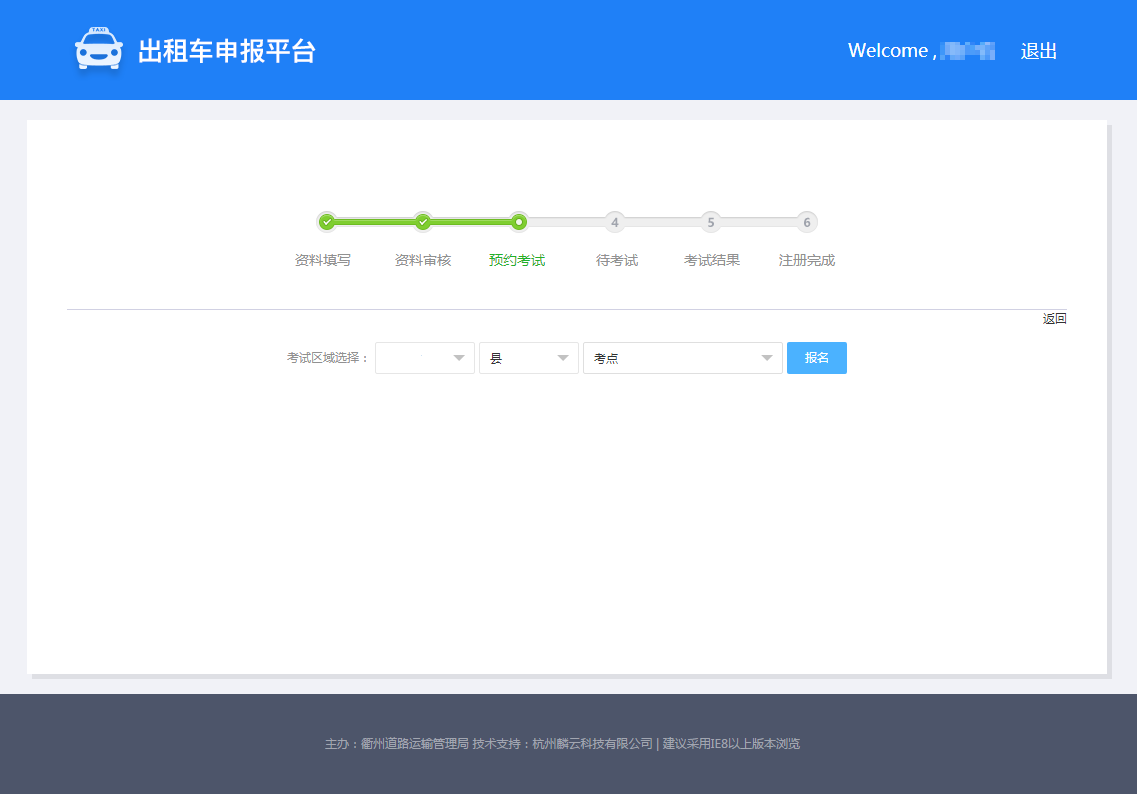Viewport: 1137px width, 794px height.
Task: Click the 返回 link to go back
Action: (x=1054, y=319)
